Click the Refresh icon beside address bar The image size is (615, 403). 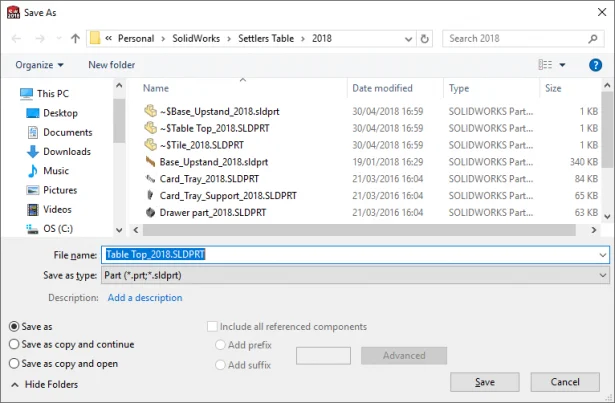[425, 39]
